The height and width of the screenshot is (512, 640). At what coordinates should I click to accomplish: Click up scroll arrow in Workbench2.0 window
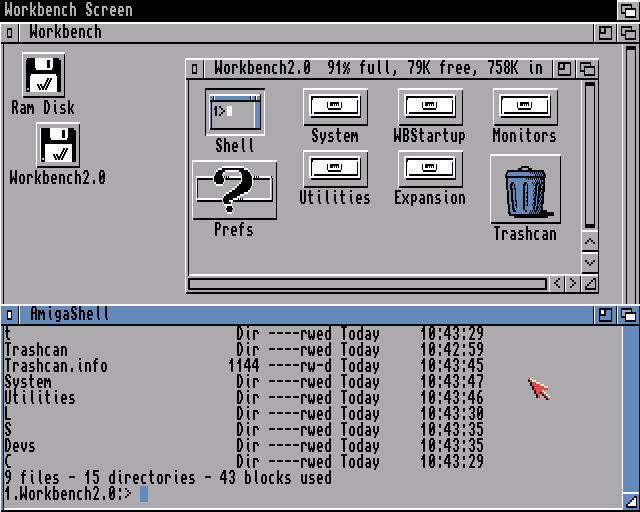tap(589, 242)
